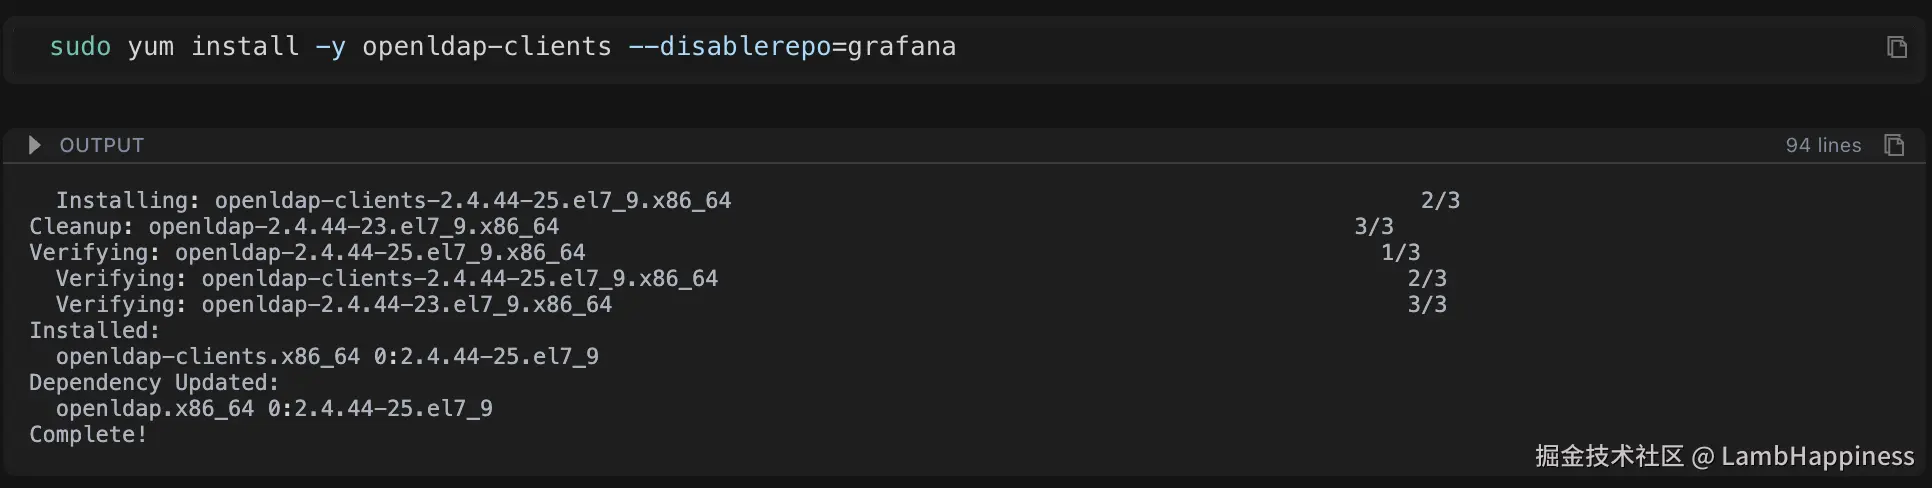Click grafana in the command line
Viewport: 1932px width, 488px height.
coord(901,47)
